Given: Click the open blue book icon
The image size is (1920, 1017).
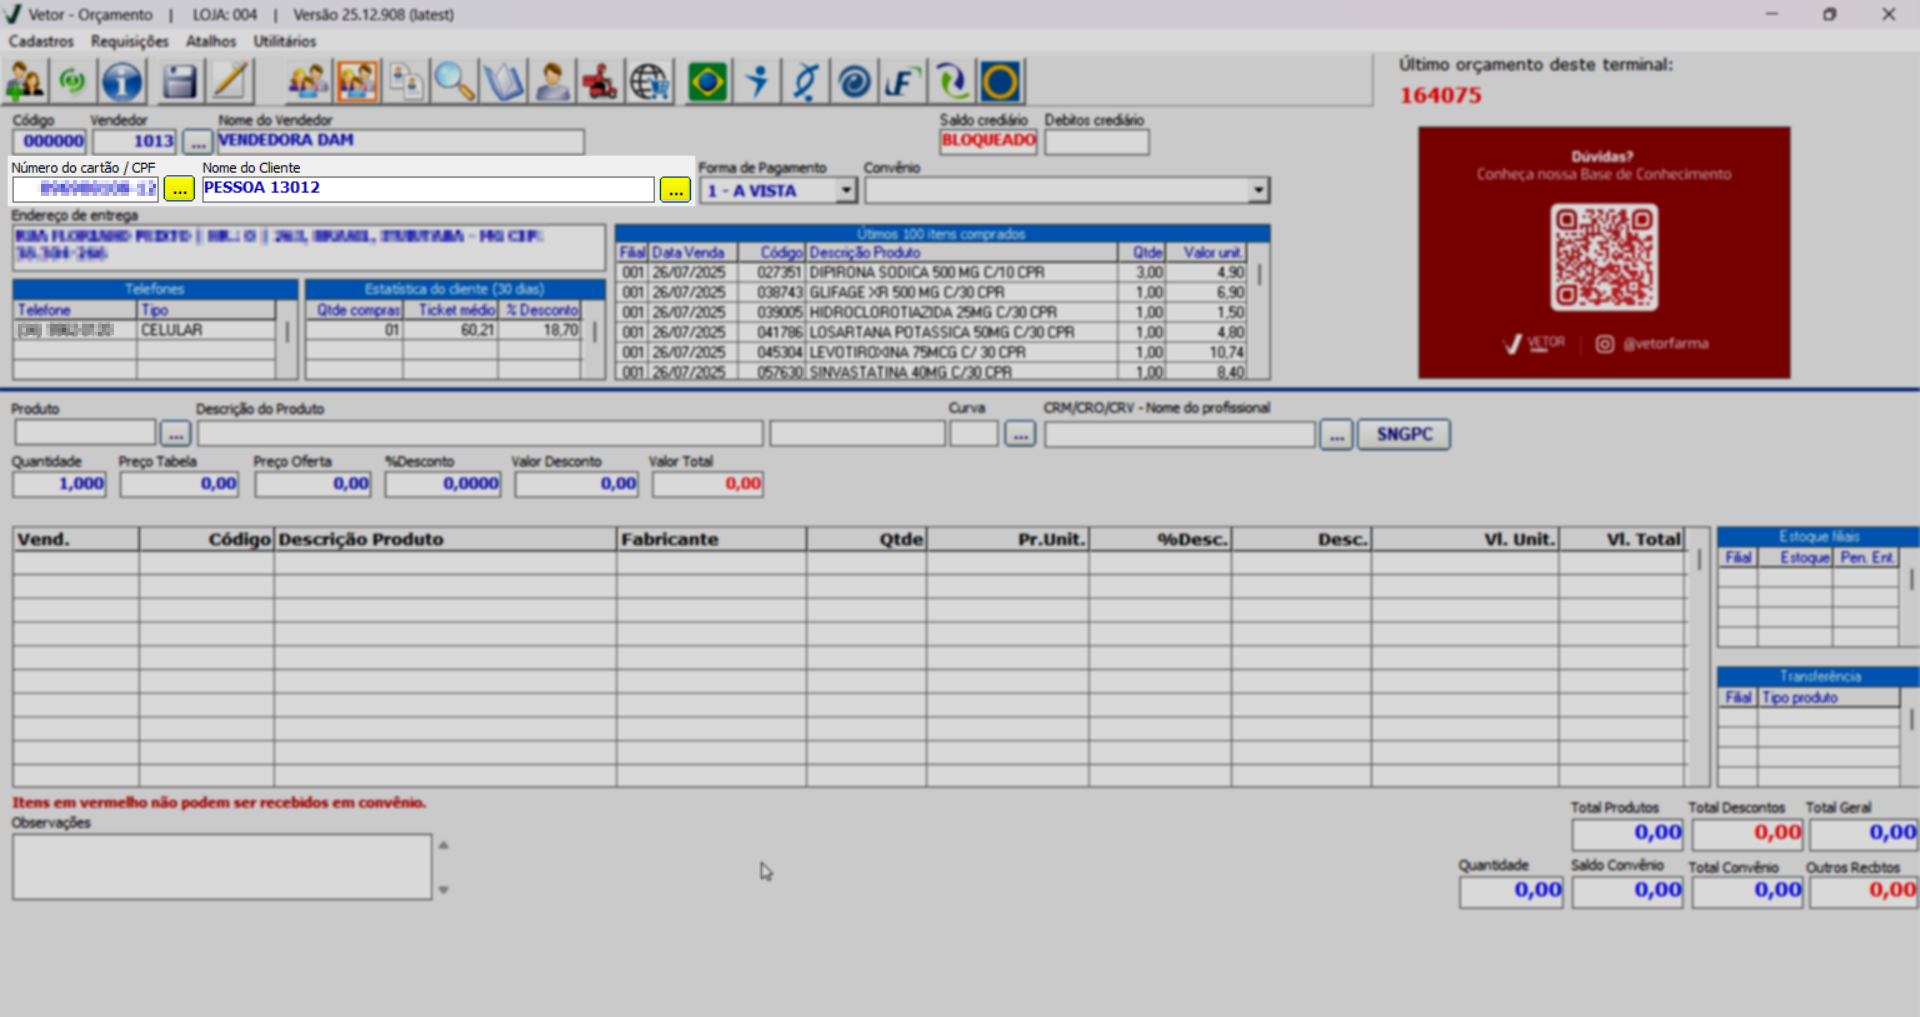Looking at the screenshot, I should pyautogui.click(x=503, y=82).
